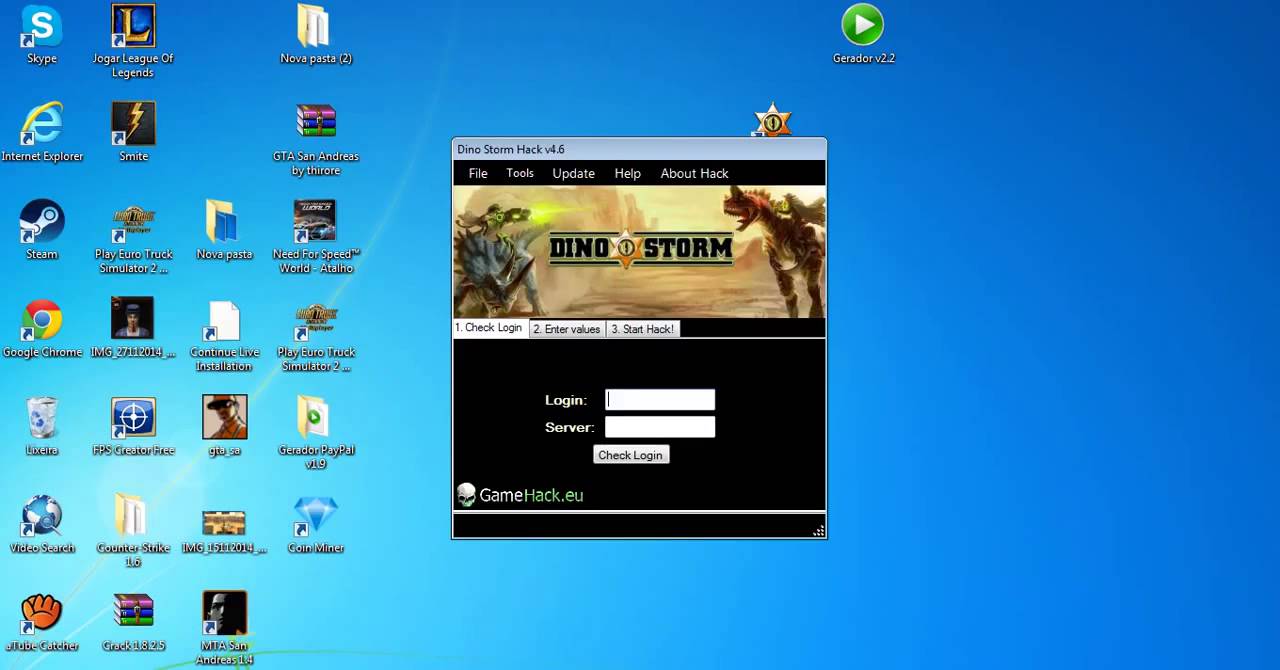Click the GameHack.eu logo link
1280x670 pixels.
[520, 495]
